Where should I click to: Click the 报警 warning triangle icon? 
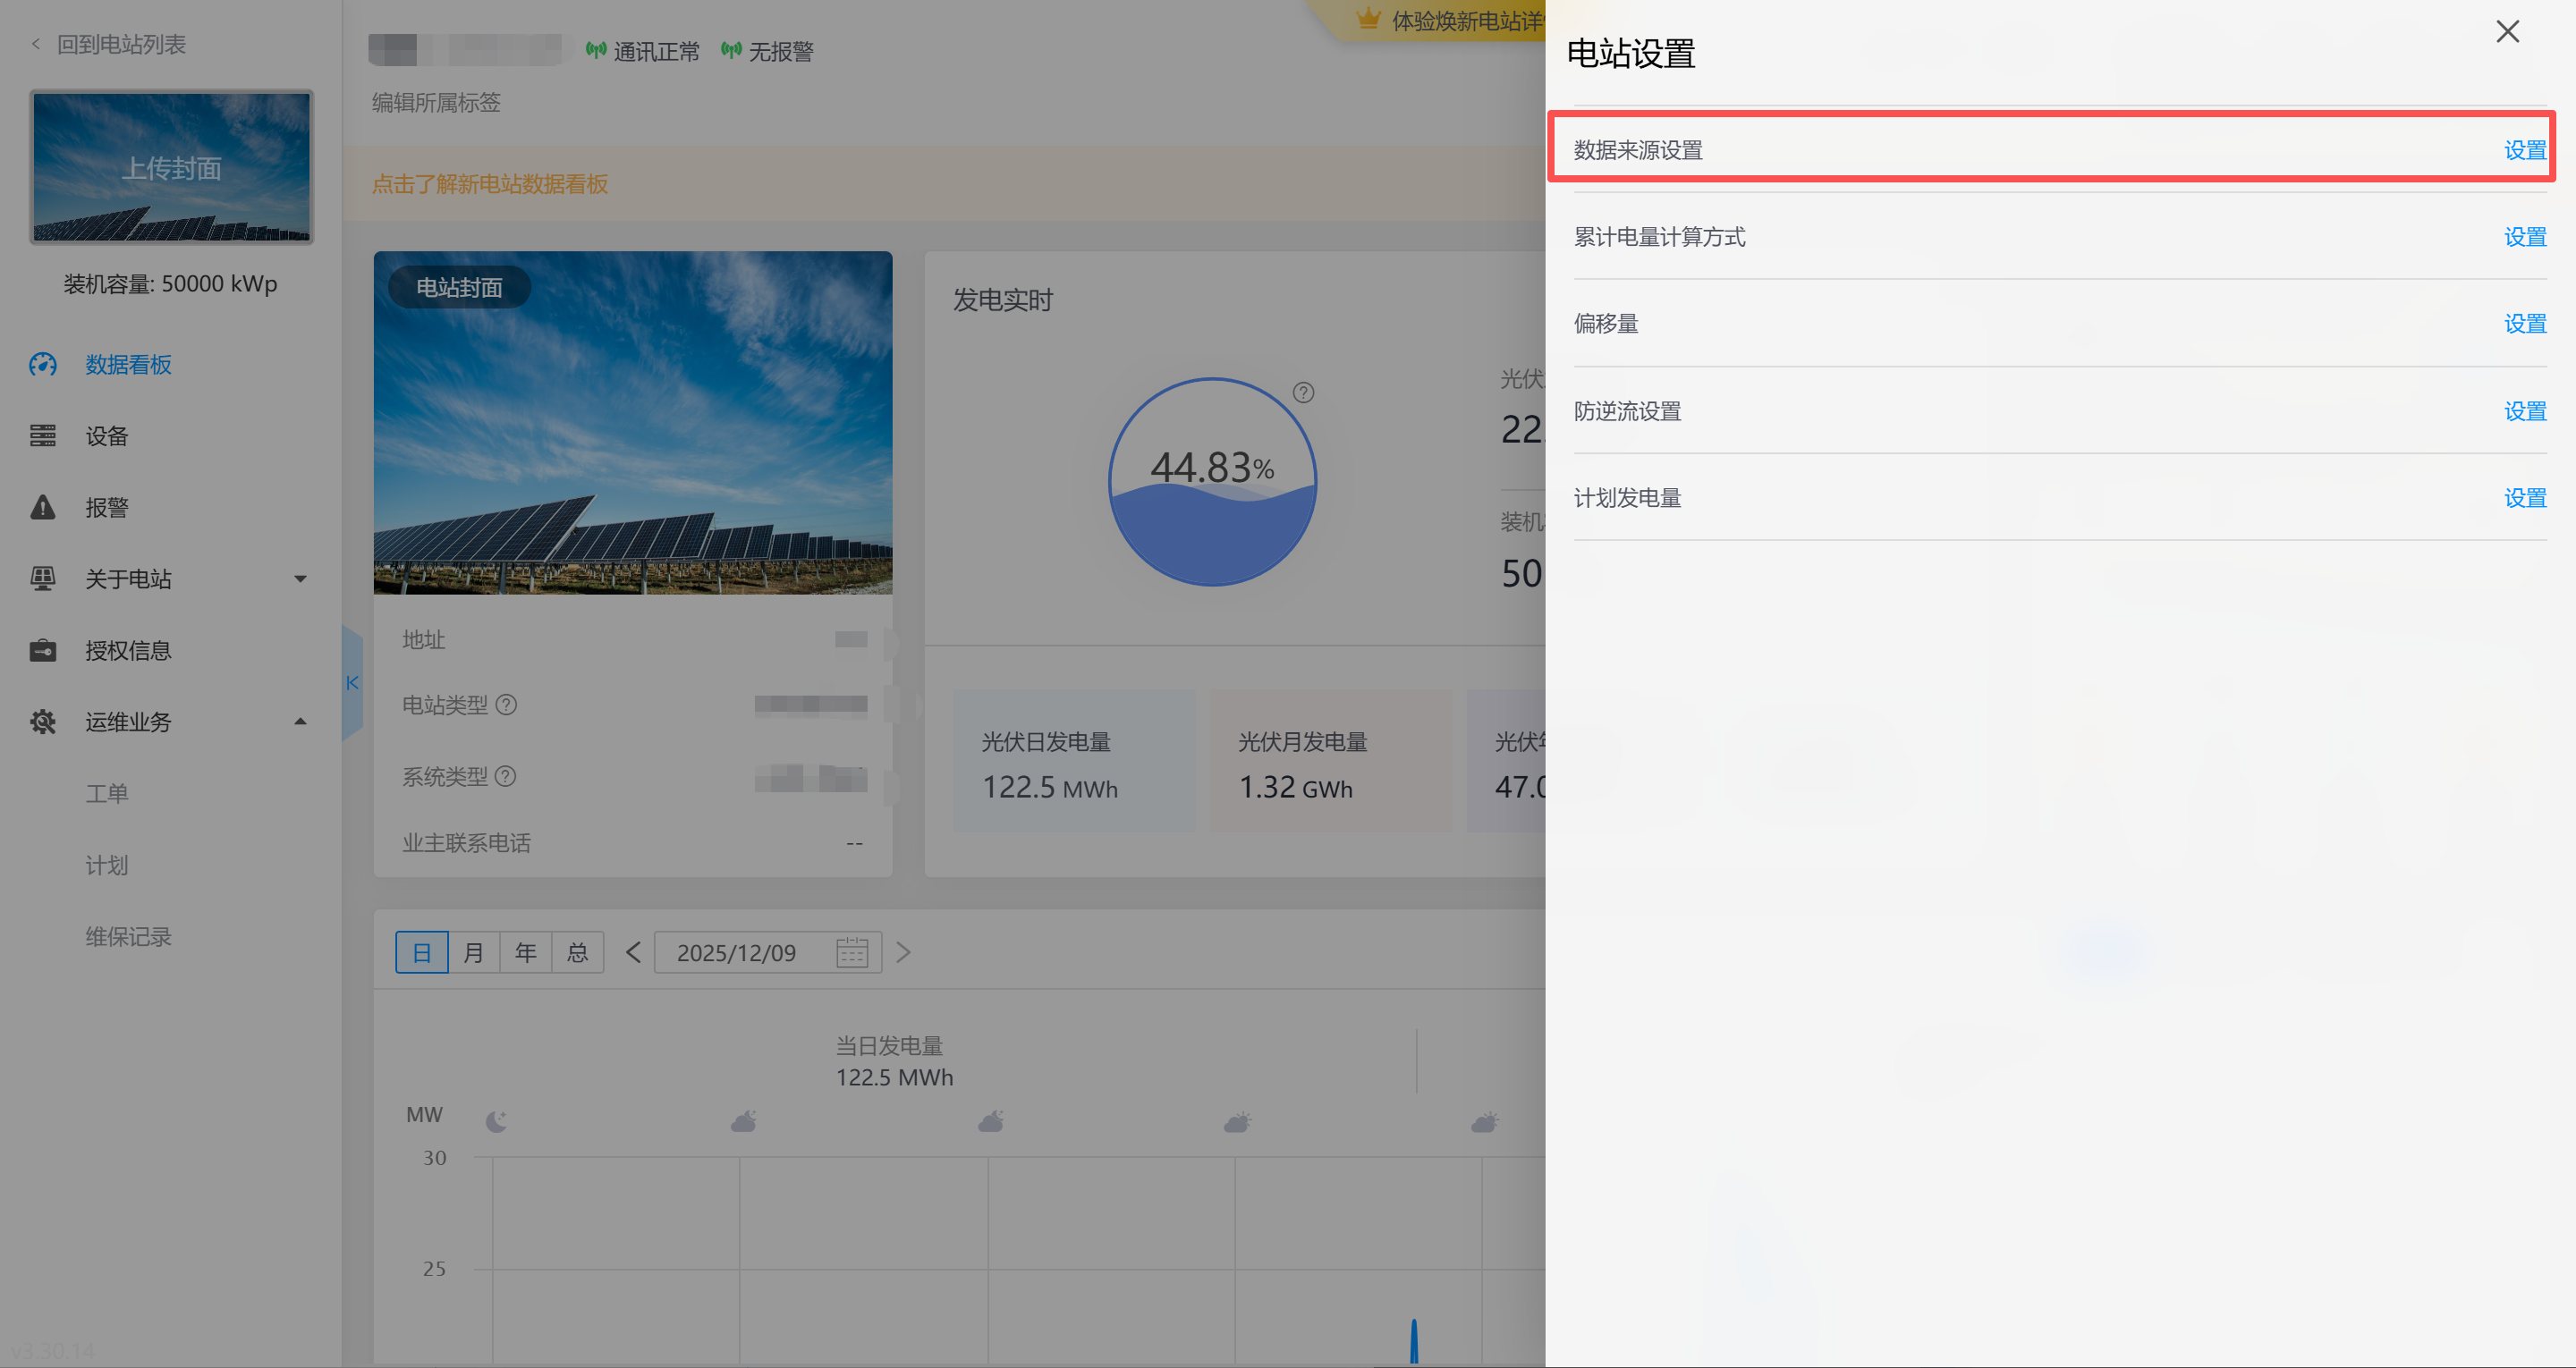(x=43, y=507)
